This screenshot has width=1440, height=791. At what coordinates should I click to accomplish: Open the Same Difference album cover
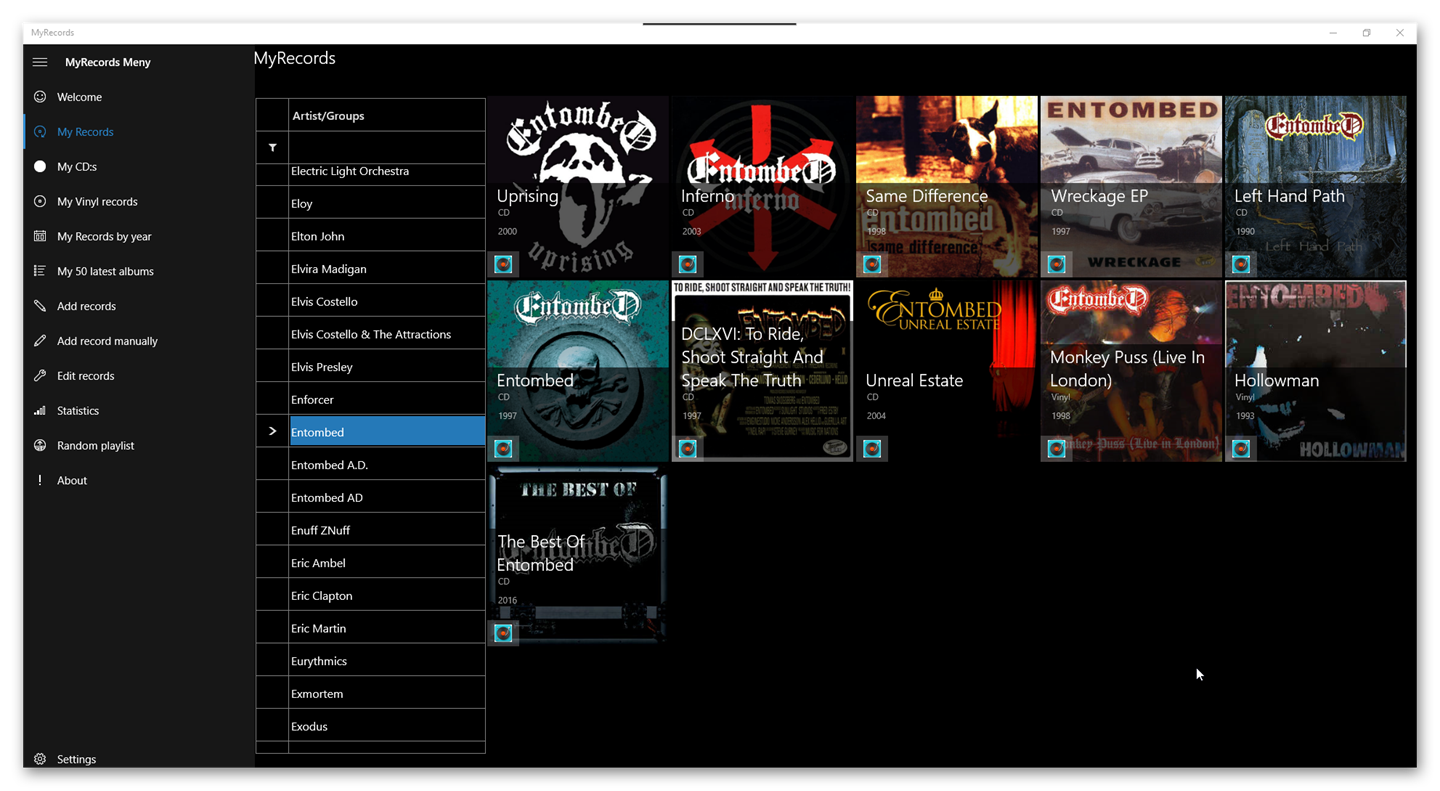(946, 186)
